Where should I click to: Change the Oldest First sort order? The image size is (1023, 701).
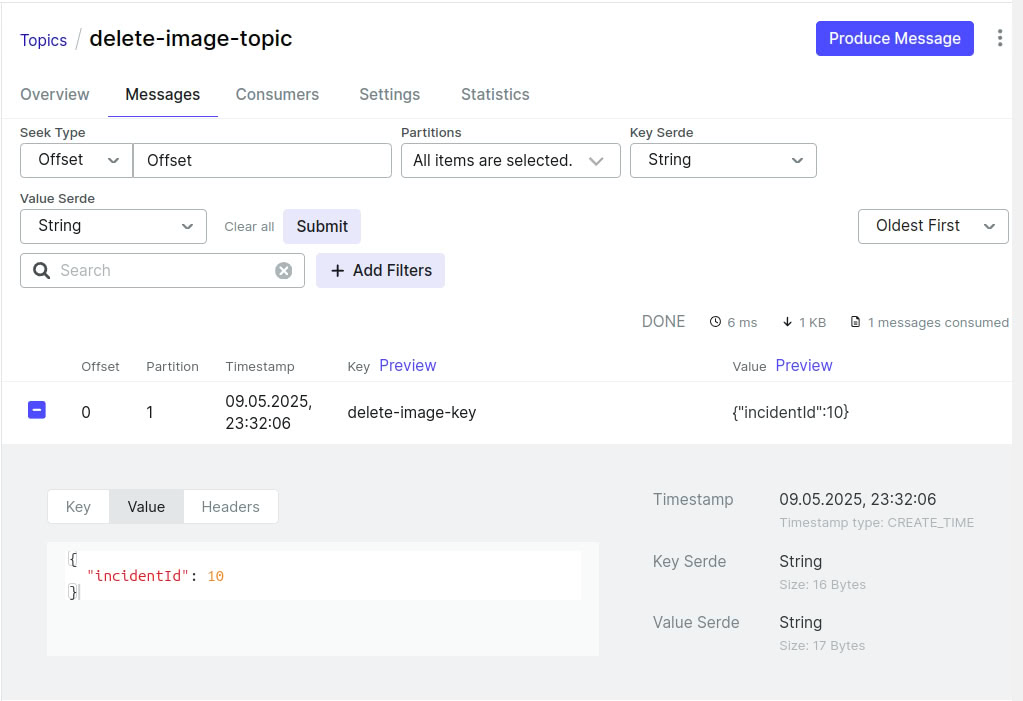point(933,226)
